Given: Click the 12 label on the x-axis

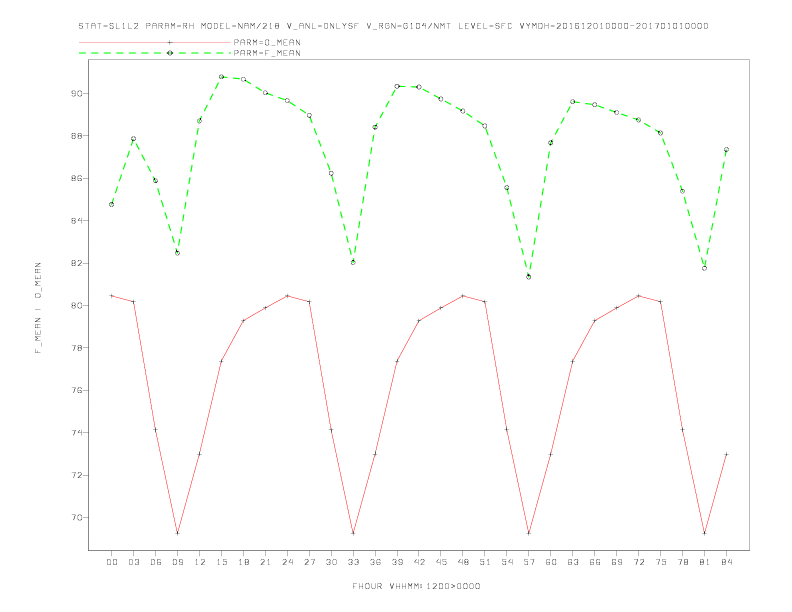Looking at the screenshot, I should pos(200,562).
